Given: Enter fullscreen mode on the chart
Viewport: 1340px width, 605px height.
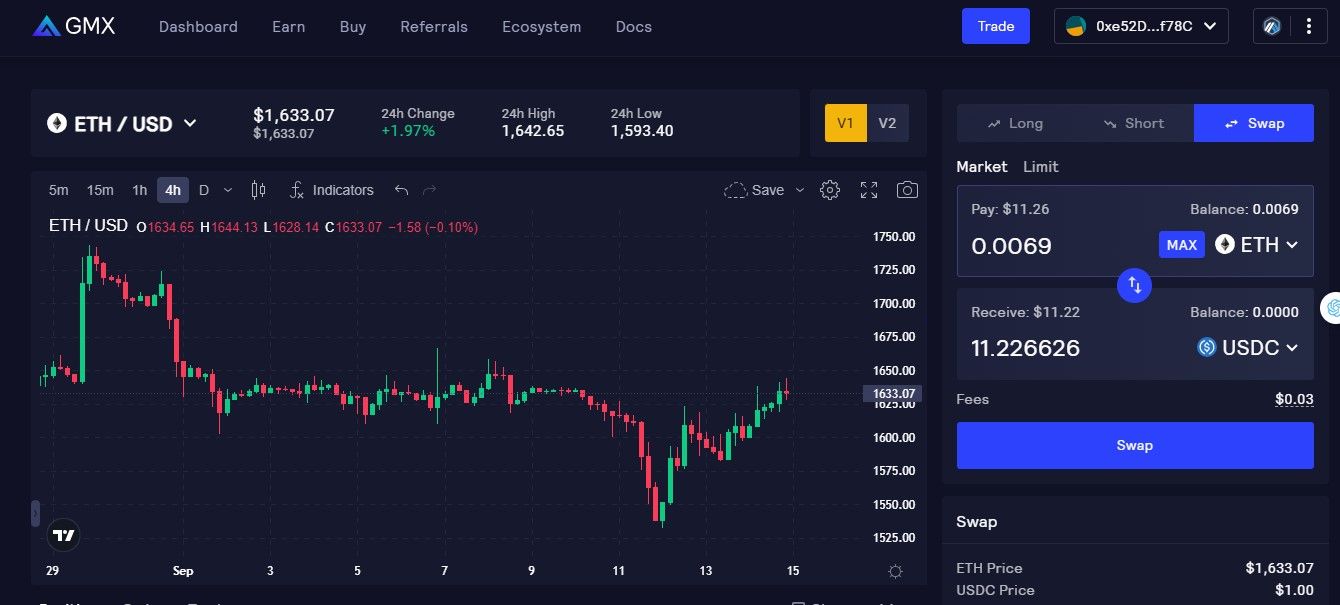Looking at the screenshot, I should click(868, 189).
